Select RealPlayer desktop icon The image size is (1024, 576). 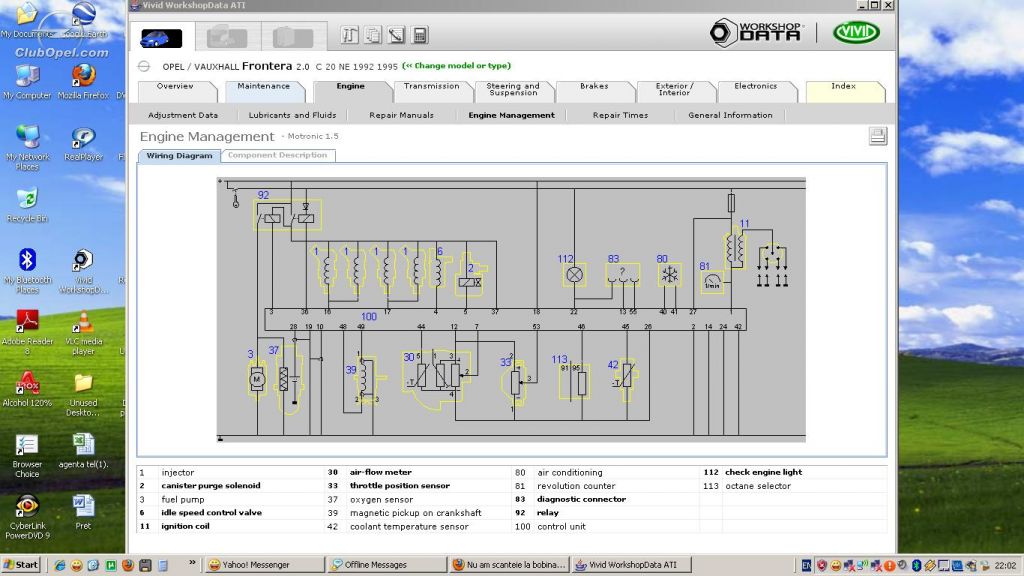coord(84,144)
